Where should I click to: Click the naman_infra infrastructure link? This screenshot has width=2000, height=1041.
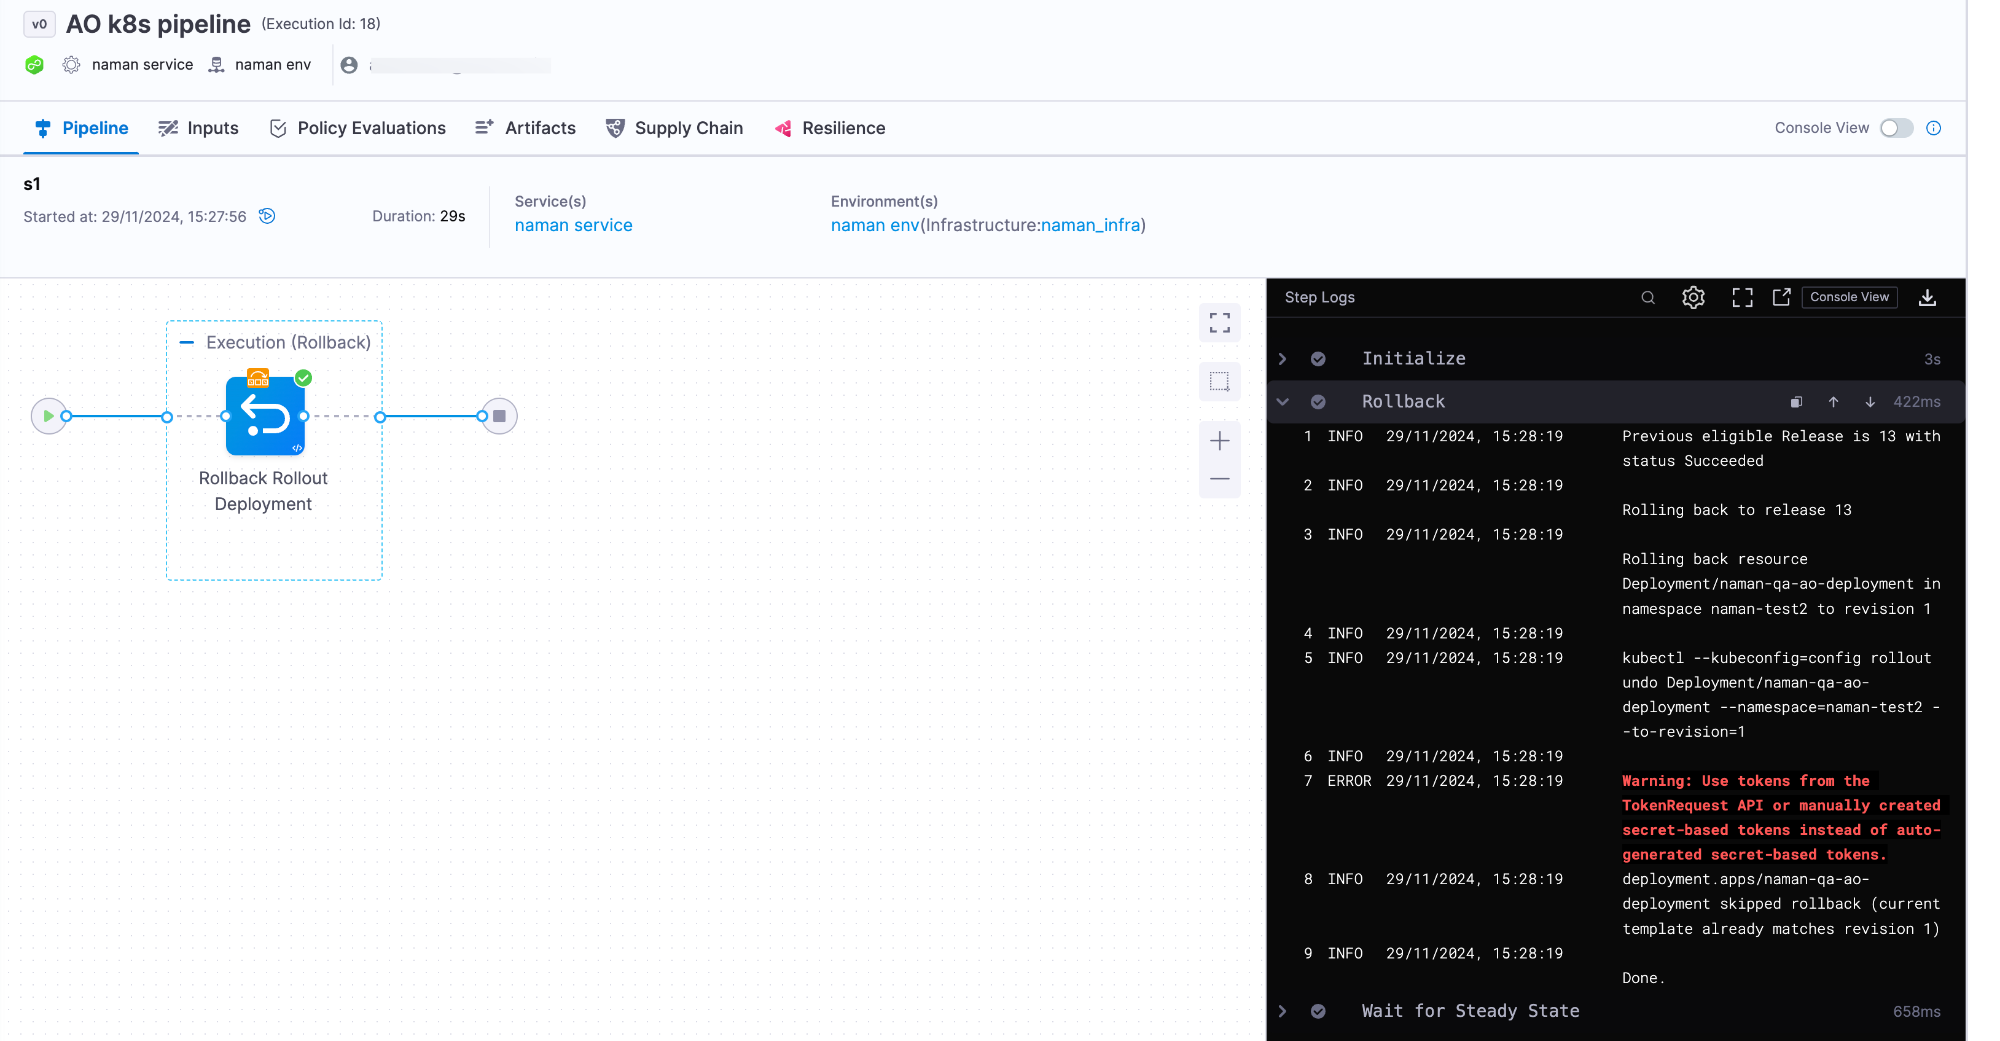point(1090,225)
